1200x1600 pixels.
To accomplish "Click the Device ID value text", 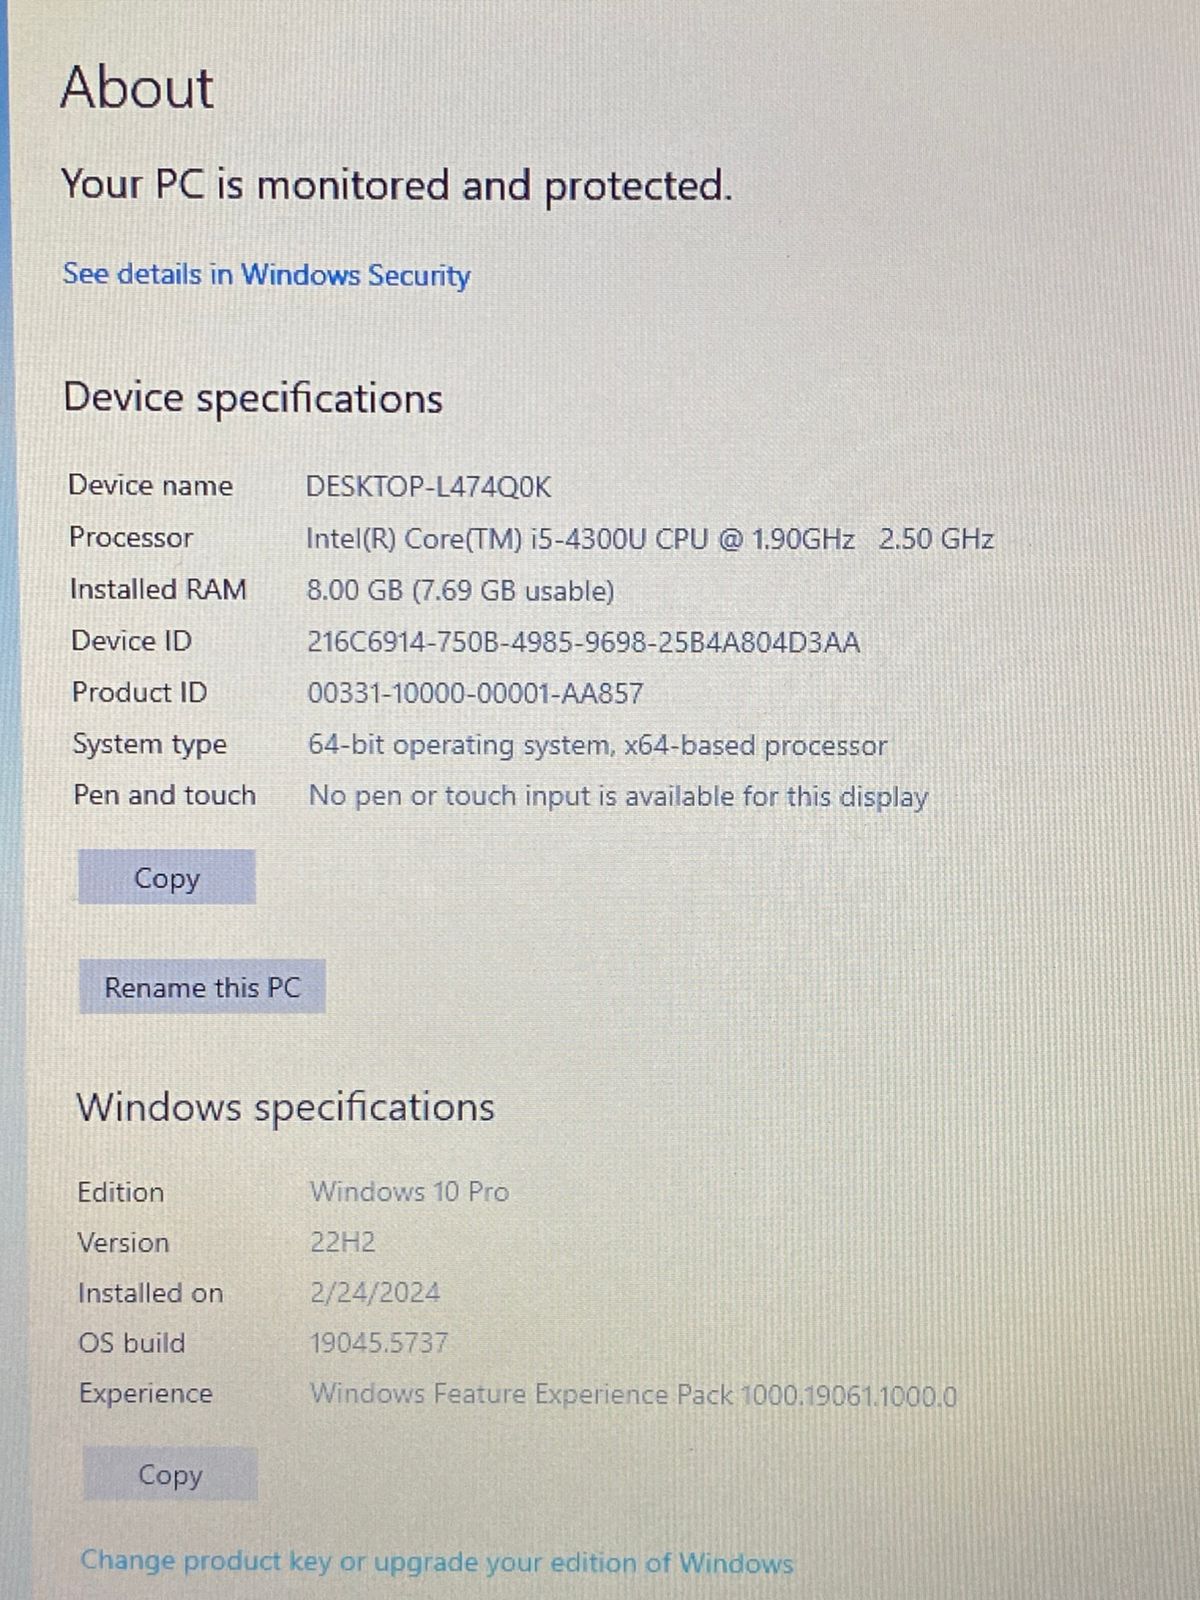I will (583, 642).
